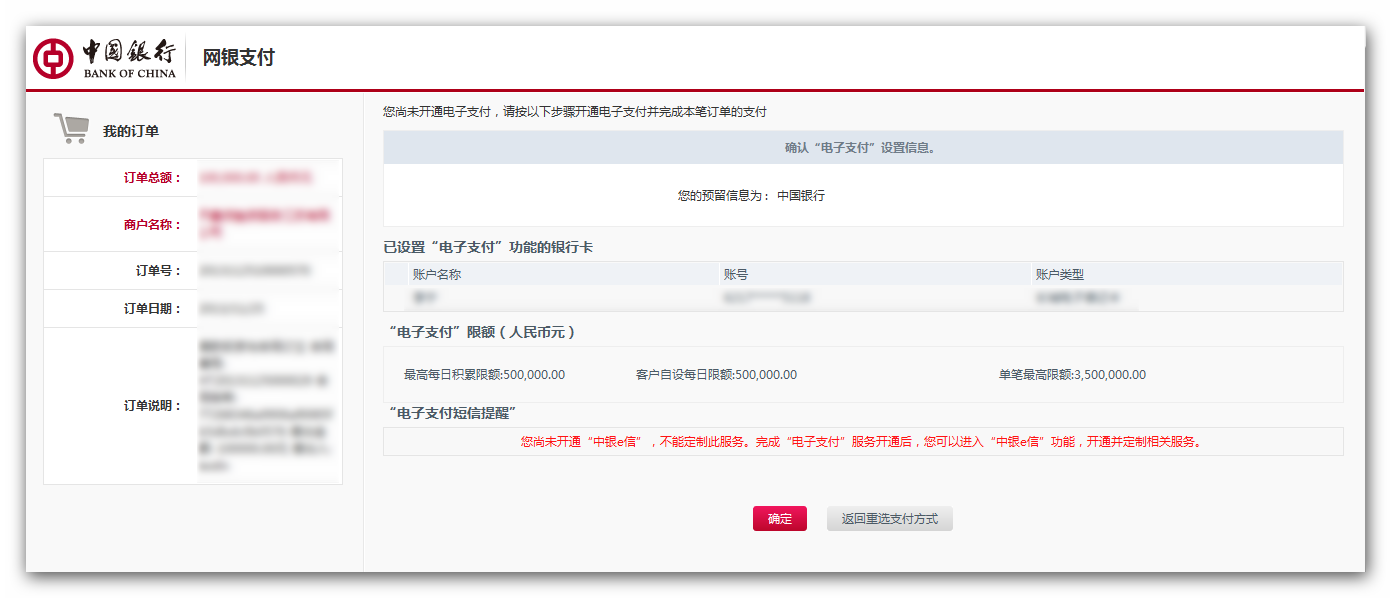Click the shopping cart icon

click(x=71, y=129)
